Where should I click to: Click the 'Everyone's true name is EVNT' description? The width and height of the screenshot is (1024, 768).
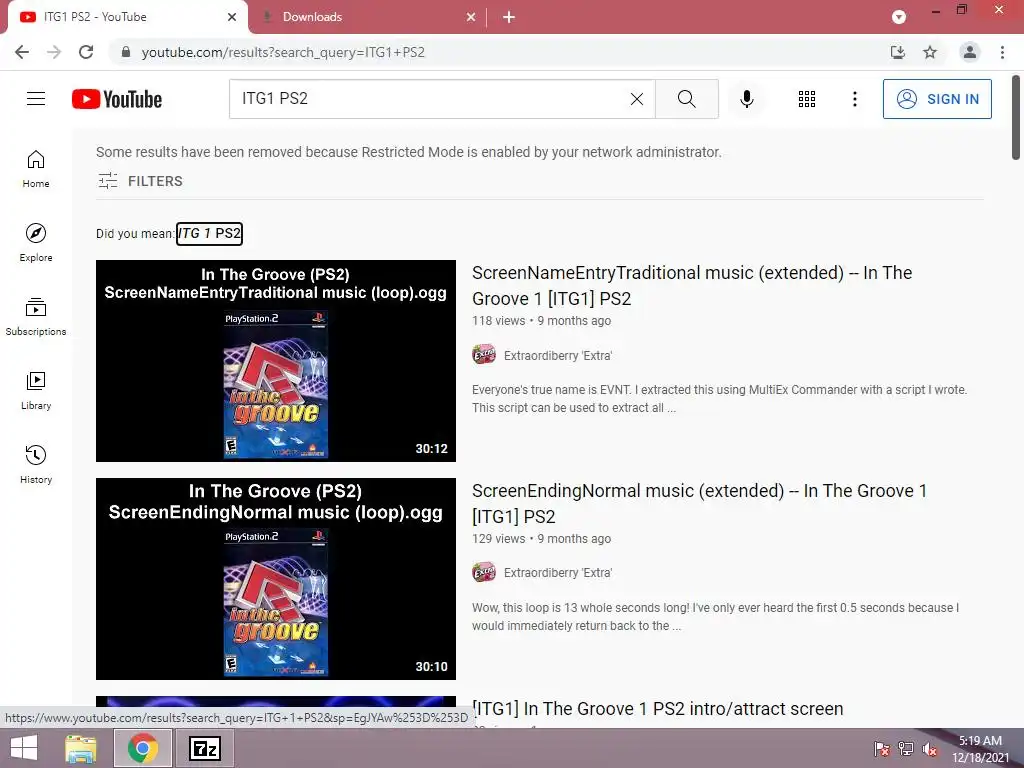(x=720, y=398)
